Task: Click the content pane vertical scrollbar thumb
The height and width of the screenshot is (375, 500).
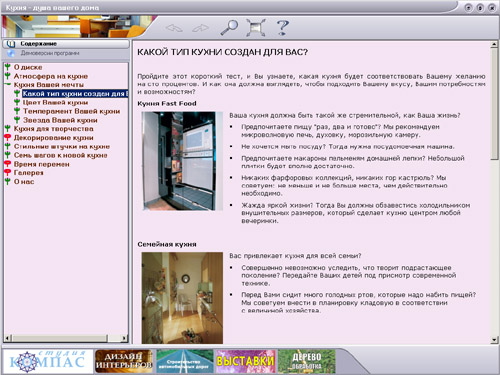Action: click(x=494, y=104)
